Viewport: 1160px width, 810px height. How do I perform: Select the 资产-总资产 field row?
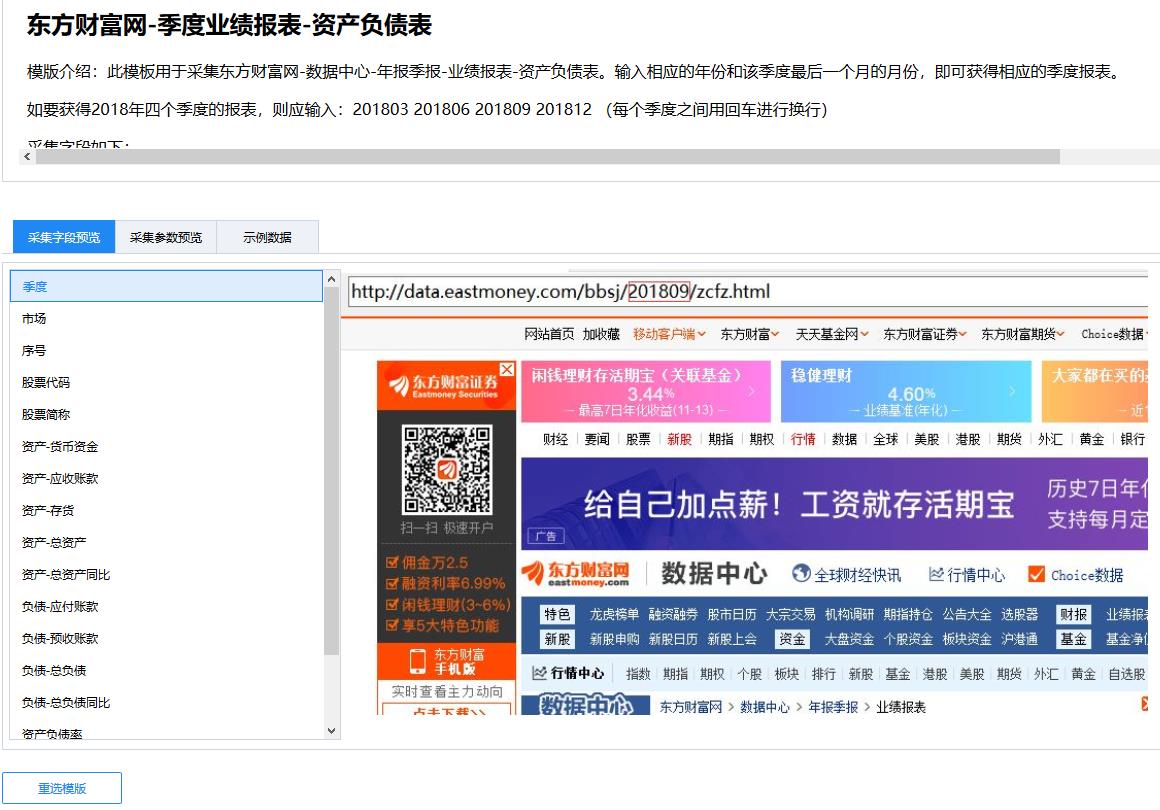166,542
